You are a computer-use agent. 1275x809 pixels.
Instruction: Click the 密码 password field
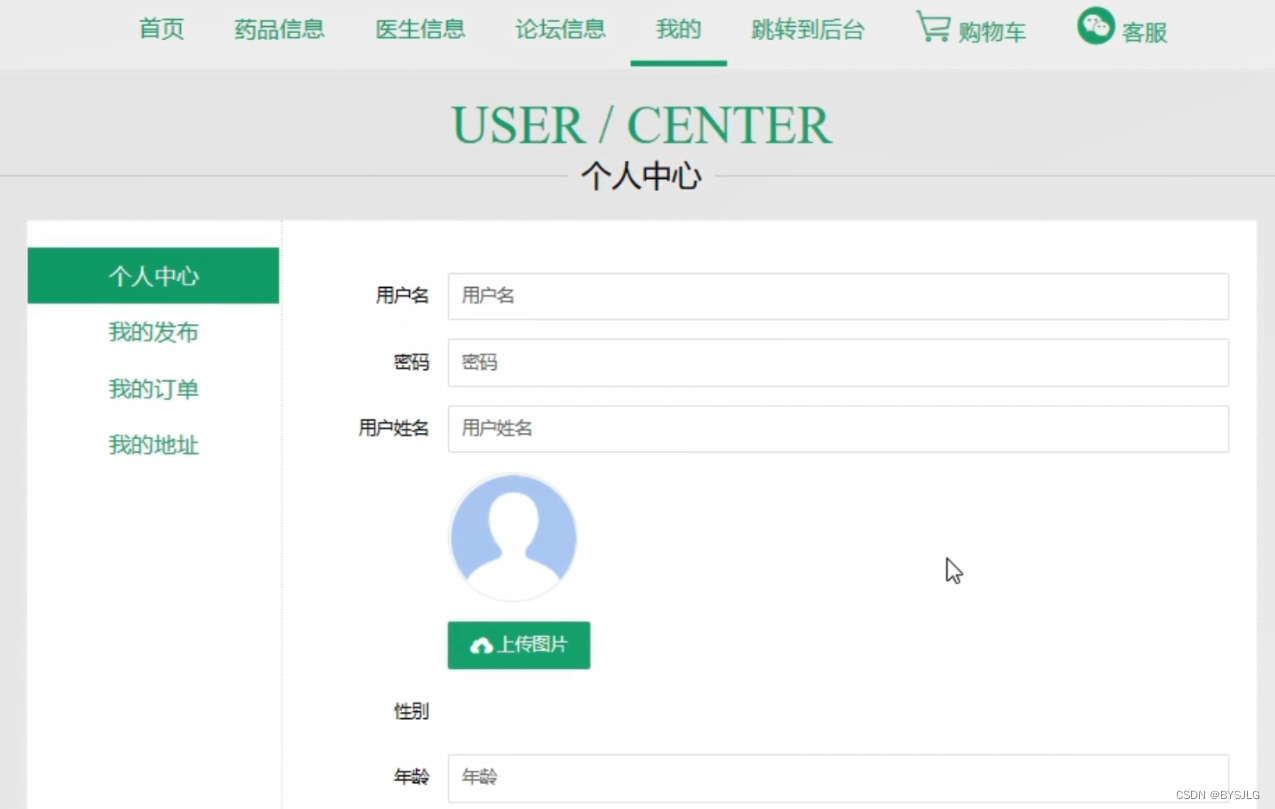click(838, 362)
